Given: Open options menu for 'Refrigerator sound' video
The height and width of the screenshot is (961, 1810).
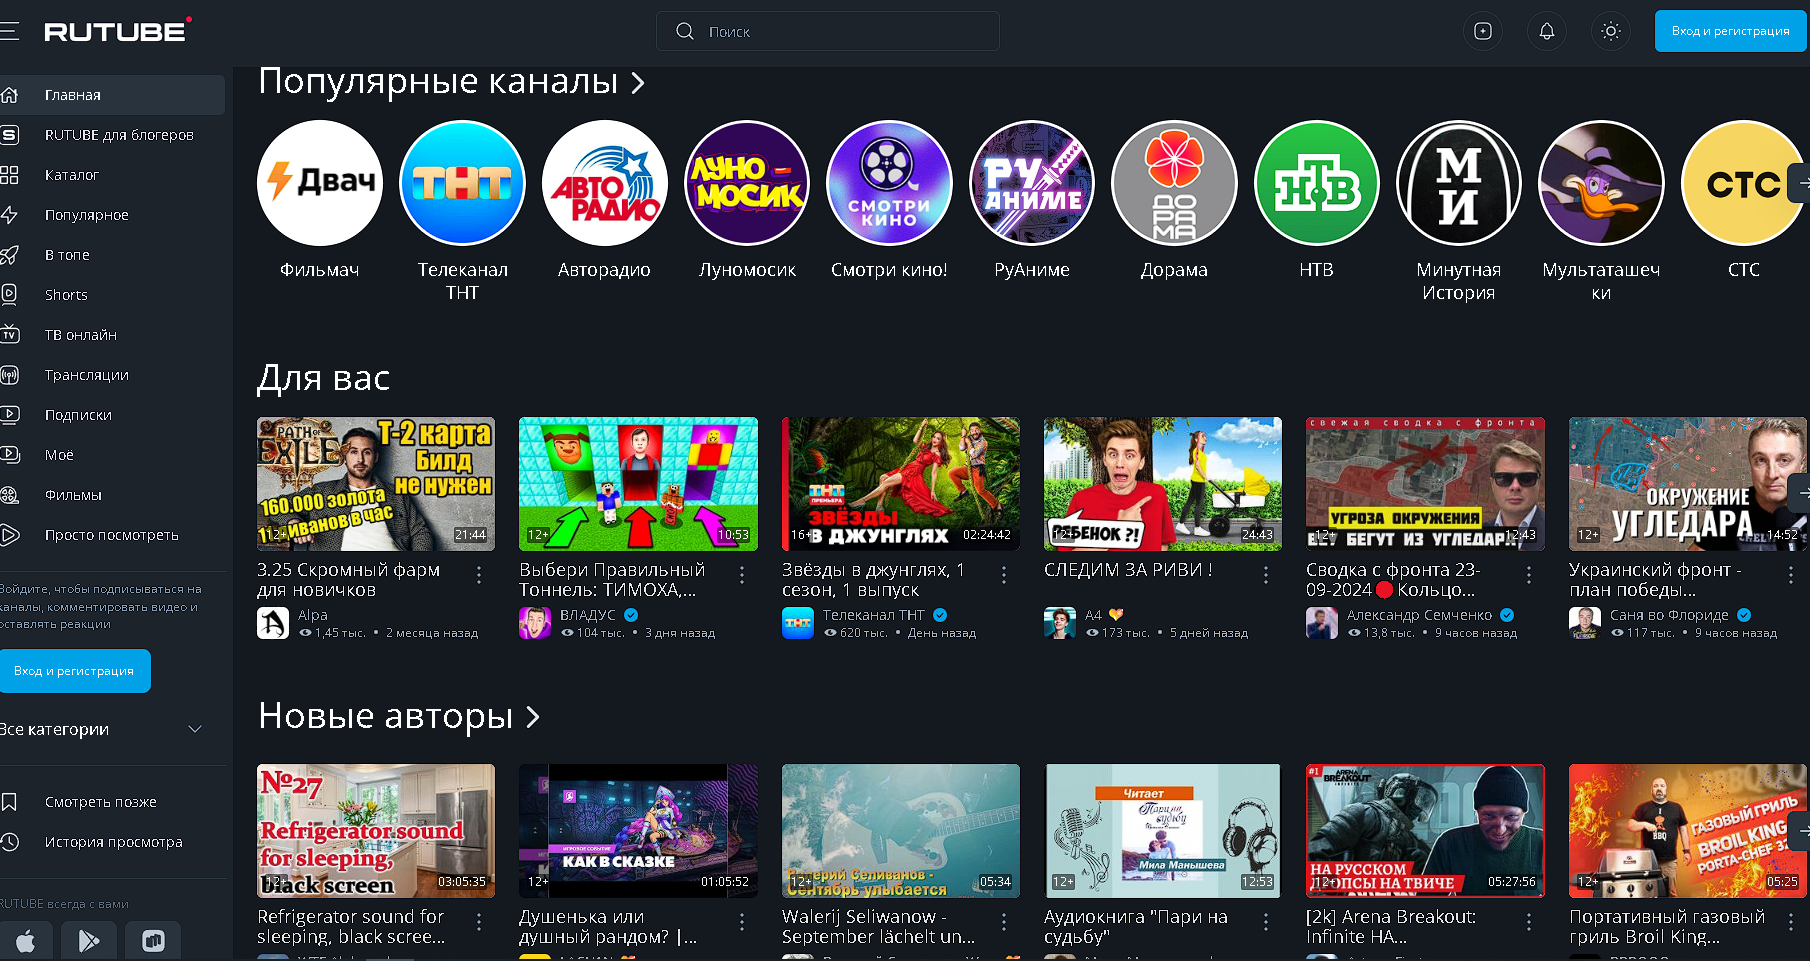Looking at the screenshot, I should [x=479, y=922].
